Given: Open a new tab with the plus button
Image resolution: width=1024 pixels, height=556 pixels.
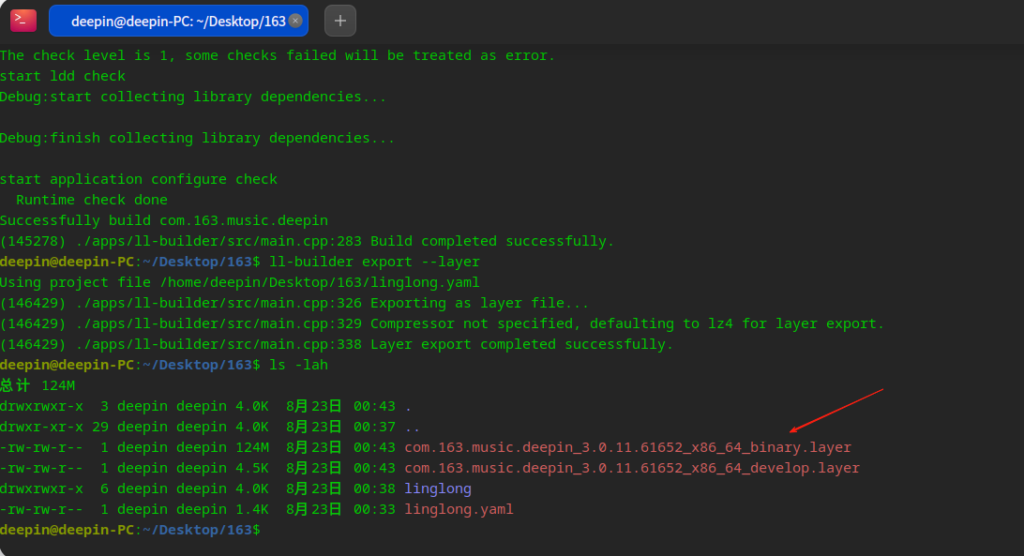Looking at the screenshot, I should point(340,20).
